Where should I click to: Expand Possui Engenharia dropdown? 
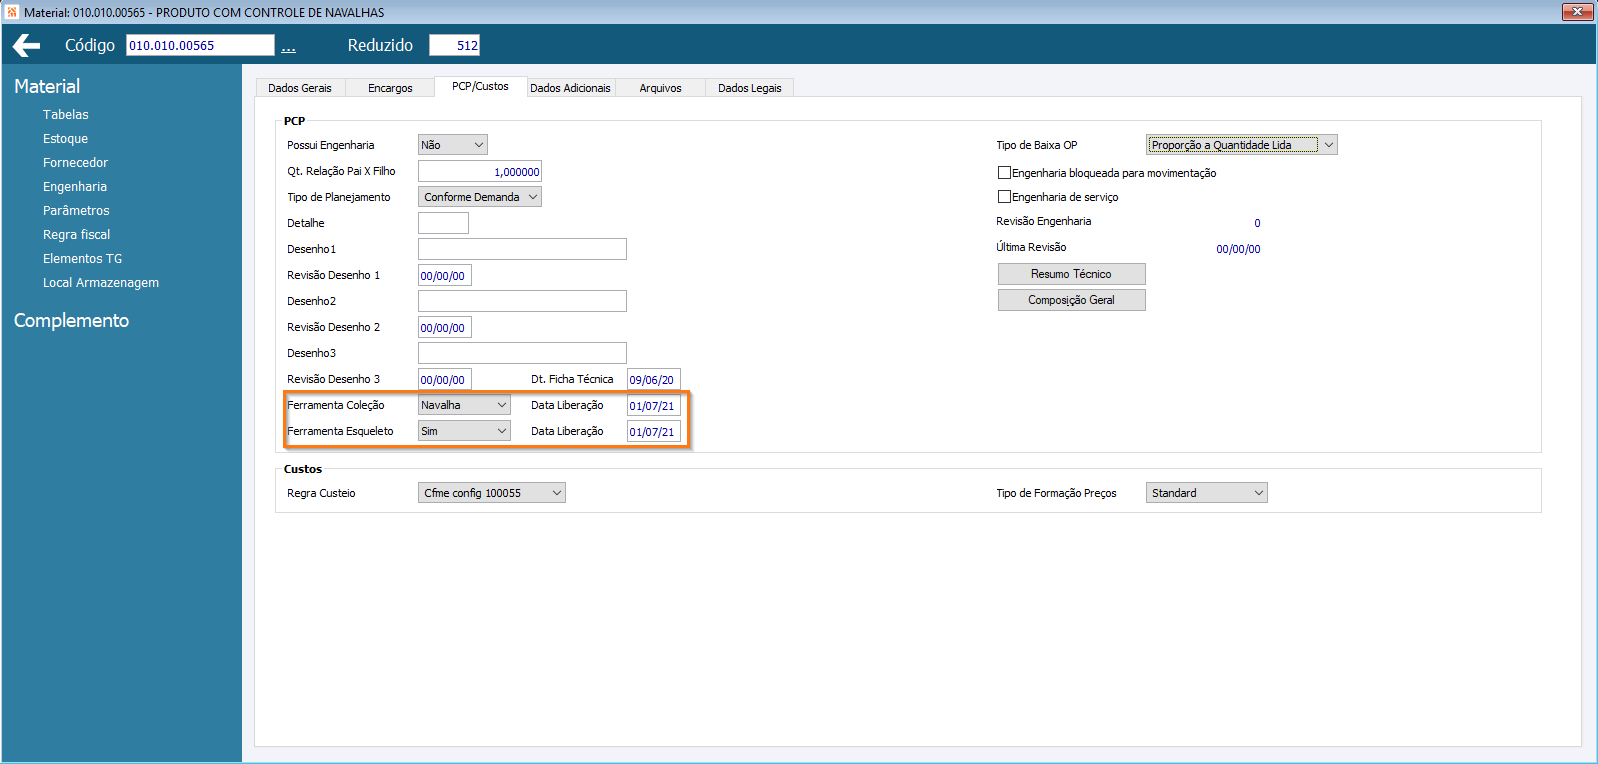(x=453, y=145)
